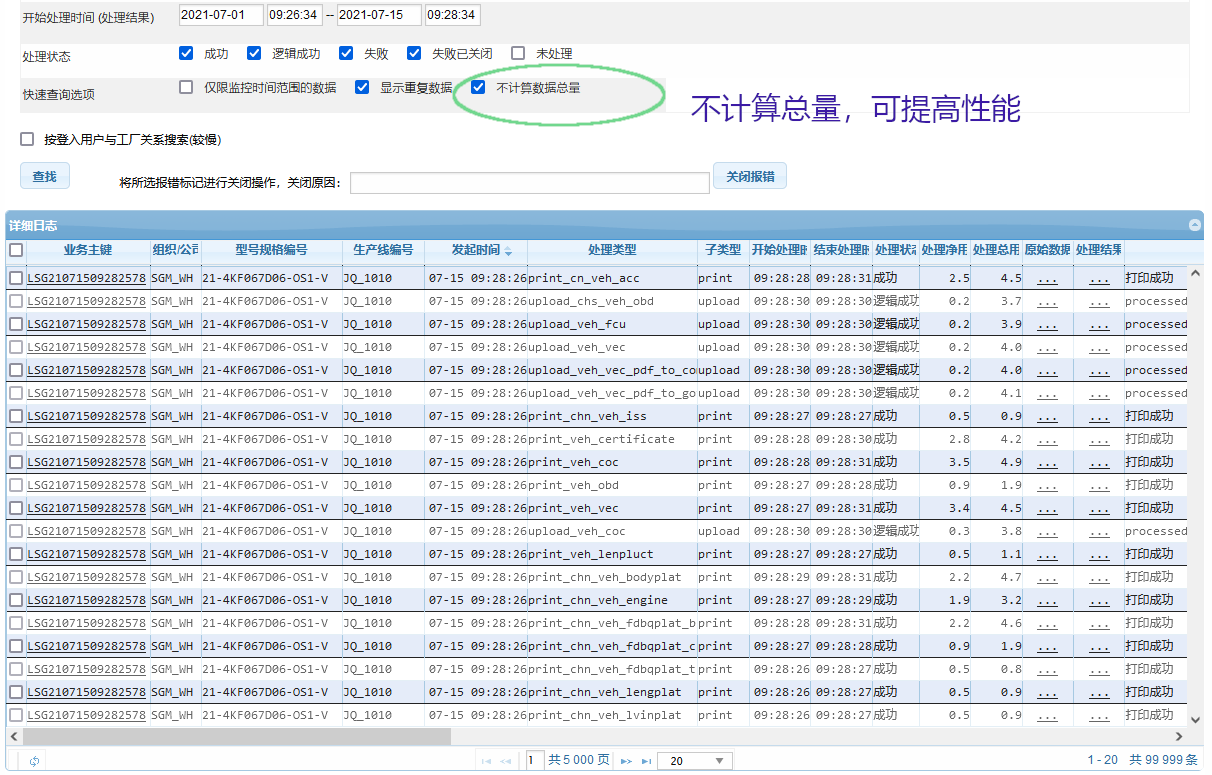Select the checkbox of the upload_veh_vec row

pyautogui.click(x=16, y=347)
